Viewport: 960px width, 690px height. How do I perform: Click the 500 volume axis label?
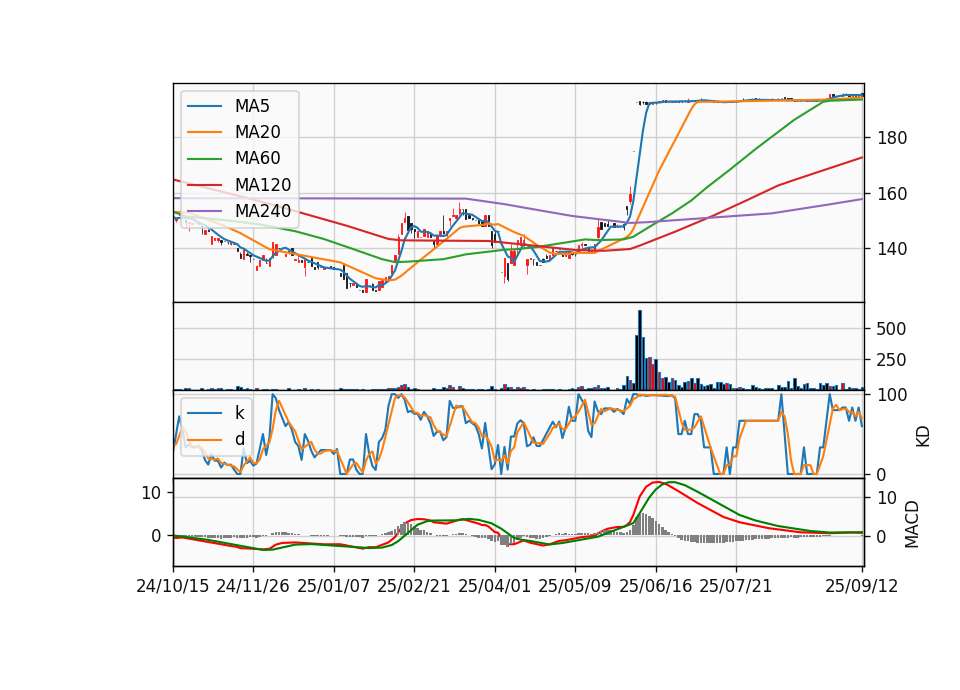click(891, 329)
